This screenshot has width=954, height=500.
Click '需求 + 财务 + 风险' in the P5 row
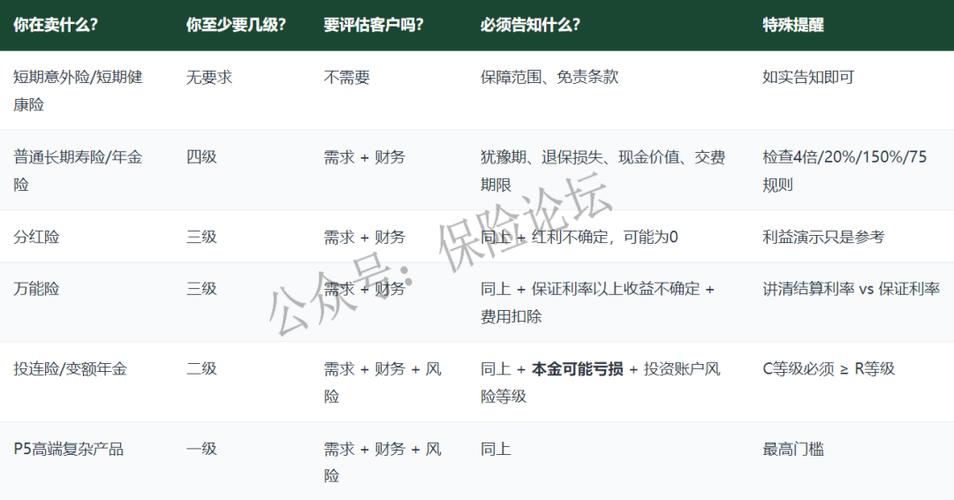tap(382, 462)
